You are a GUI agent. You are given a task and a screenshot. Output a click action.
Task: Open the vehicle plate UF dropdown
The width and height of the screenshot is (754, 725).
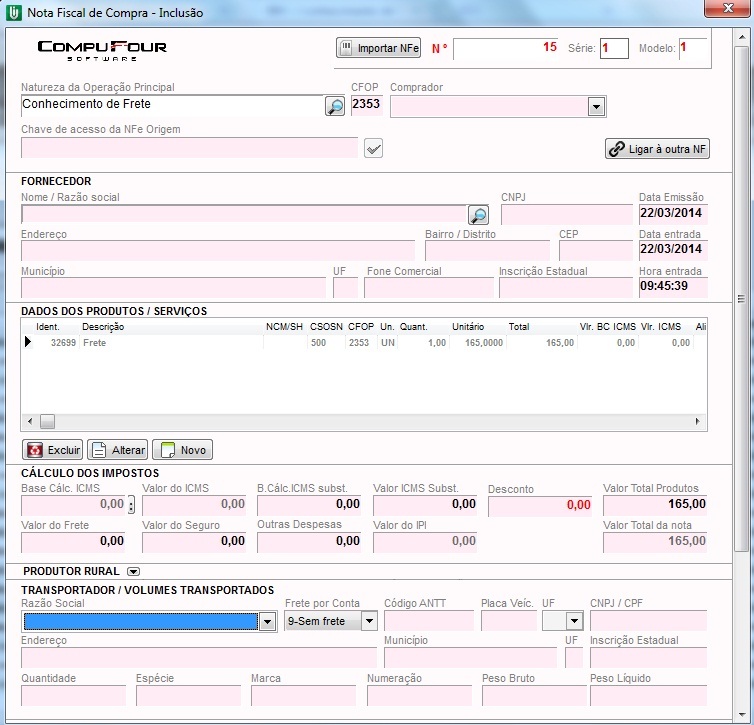pyautogui.click(x=574, y=622)
